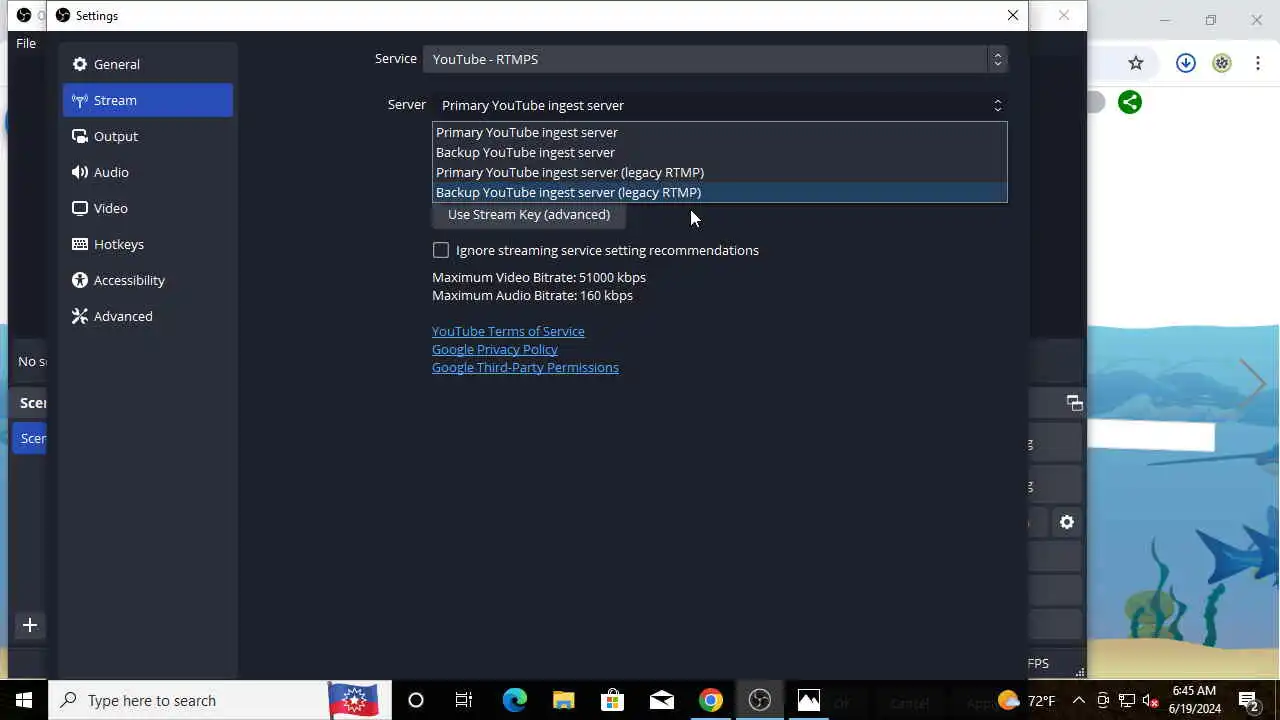
Task: Open File menu in OBS main window
Action: pyautogui.click(x=26, y=43)
